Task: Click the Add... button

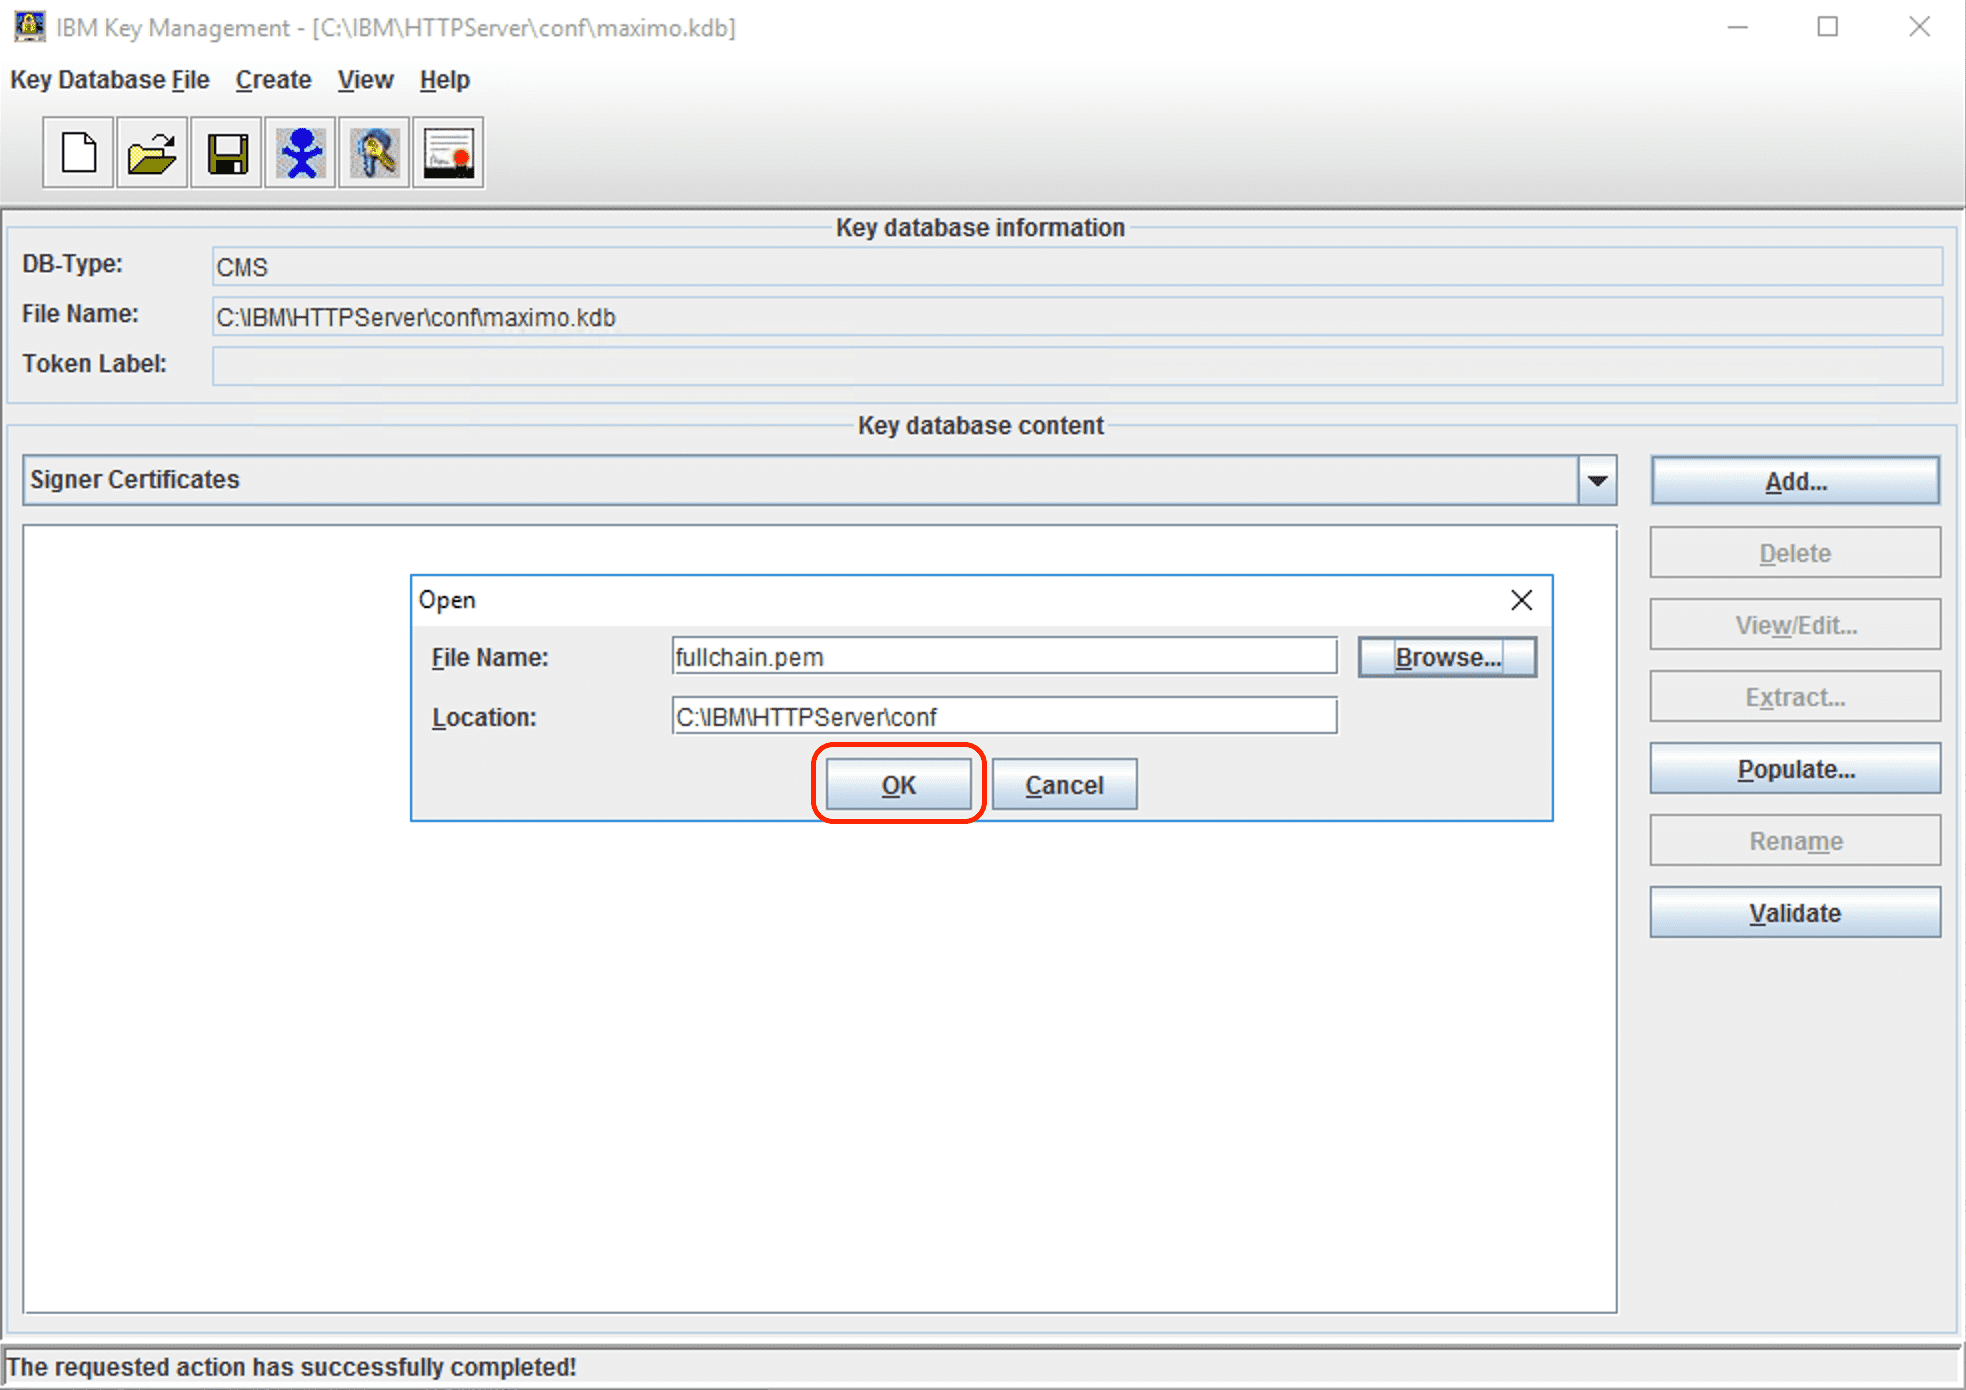Action: 1796,481
